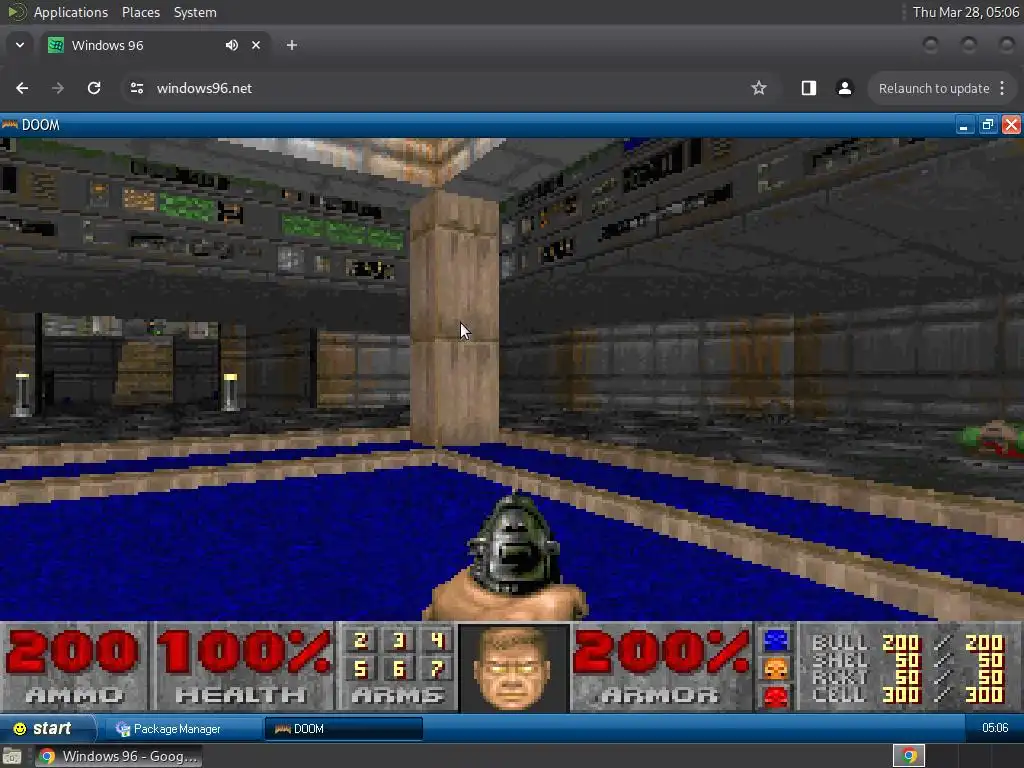Viewport: 1024px width, 768px height.
Task: Select DOOM in Windows 96 taskbar
Action: click(x=344, y=729)
